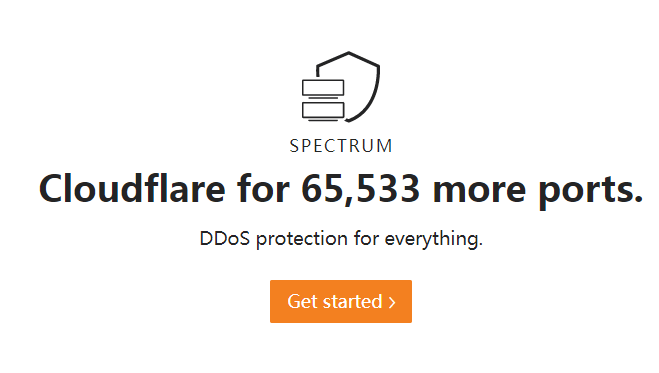Click the word protection in the subtitle
The image size is (659, 373).
tap(302, 239)
